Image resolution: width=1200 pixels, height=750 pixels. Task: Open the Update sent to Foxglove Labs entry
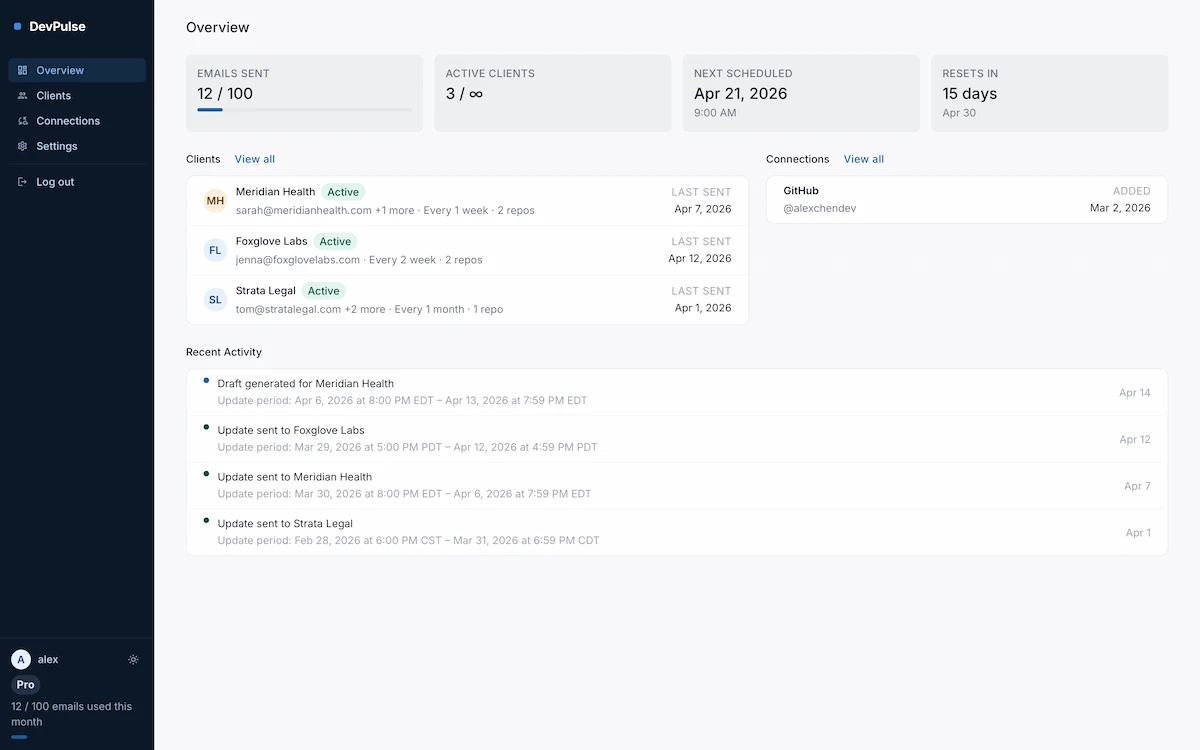[291, 430]
